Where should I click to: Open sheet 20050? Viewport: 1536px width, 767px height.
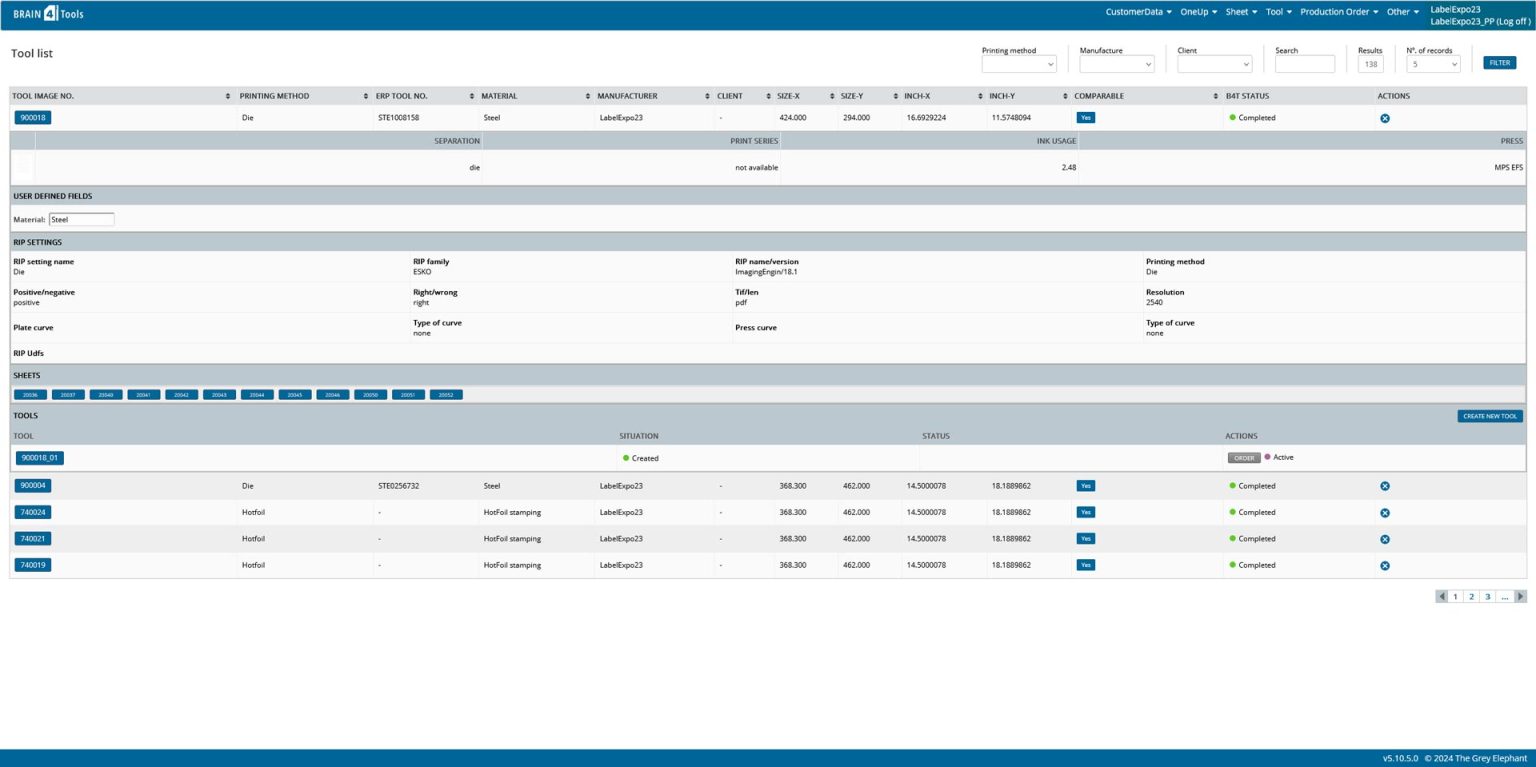coord(371,395)
